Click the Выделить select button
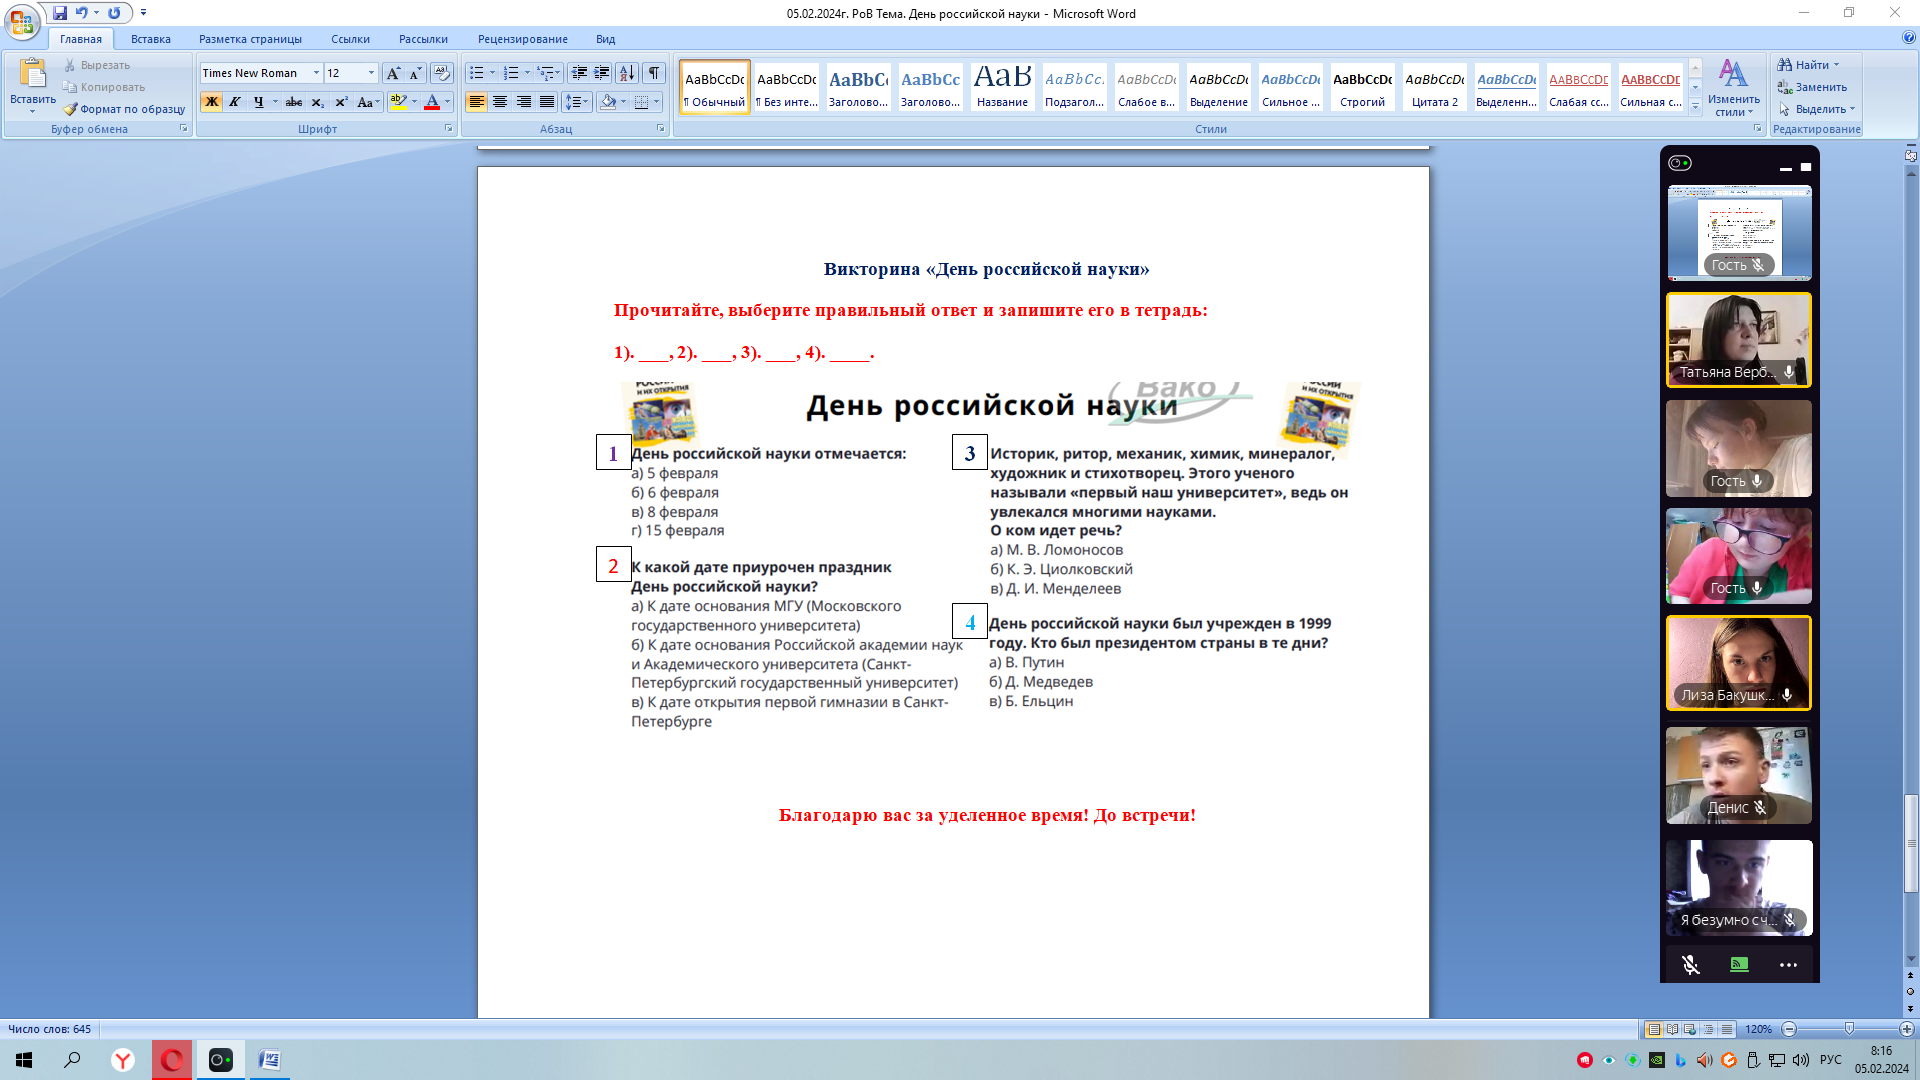 tap(1816, 109)
